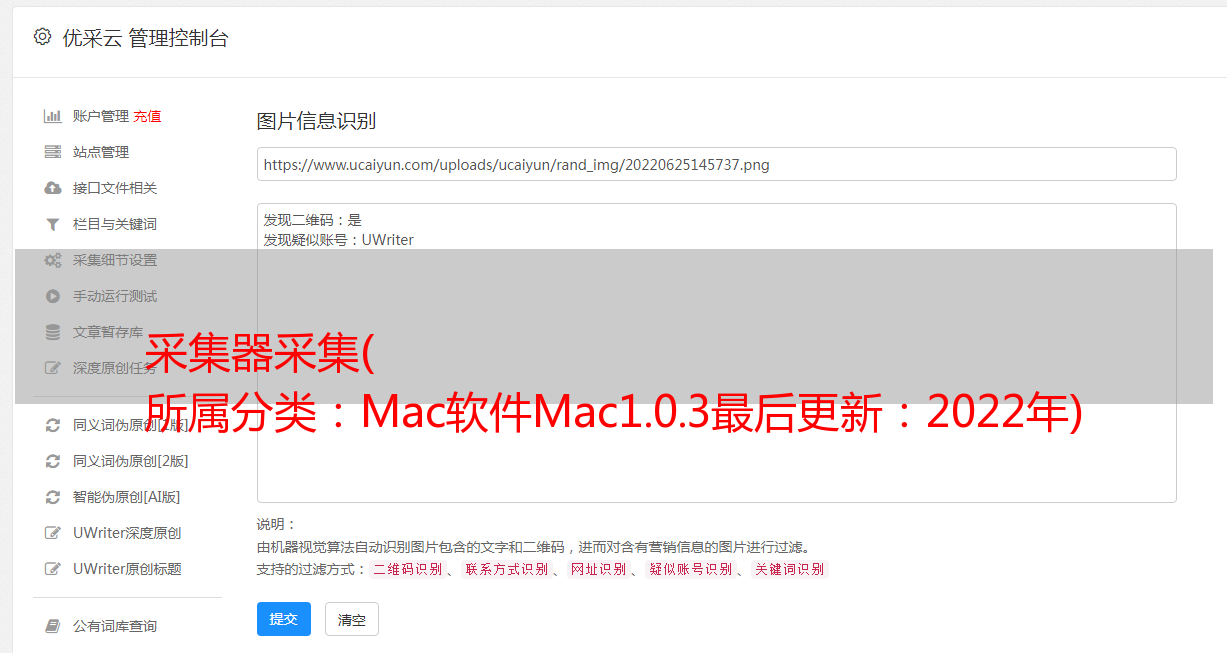Viewport: 1227px width, 653px height.
Task: Click the book icon next to 公有词库查询
Action: click(x=53, y=626)
